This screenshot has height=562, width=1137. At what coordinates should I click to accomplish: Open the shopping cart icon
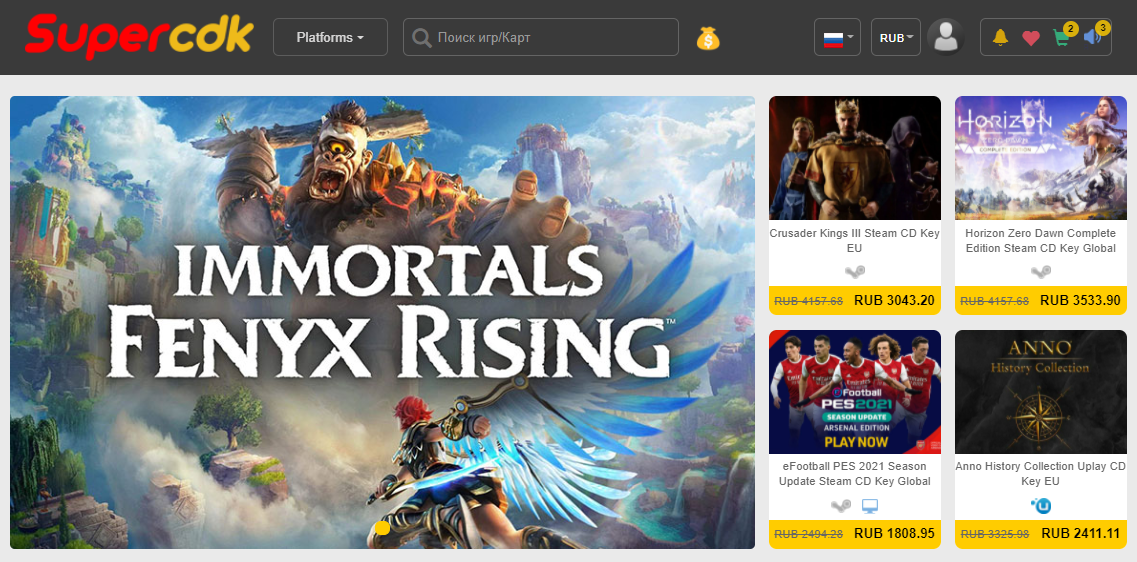pyautogui.click(x=1062, y=38)
